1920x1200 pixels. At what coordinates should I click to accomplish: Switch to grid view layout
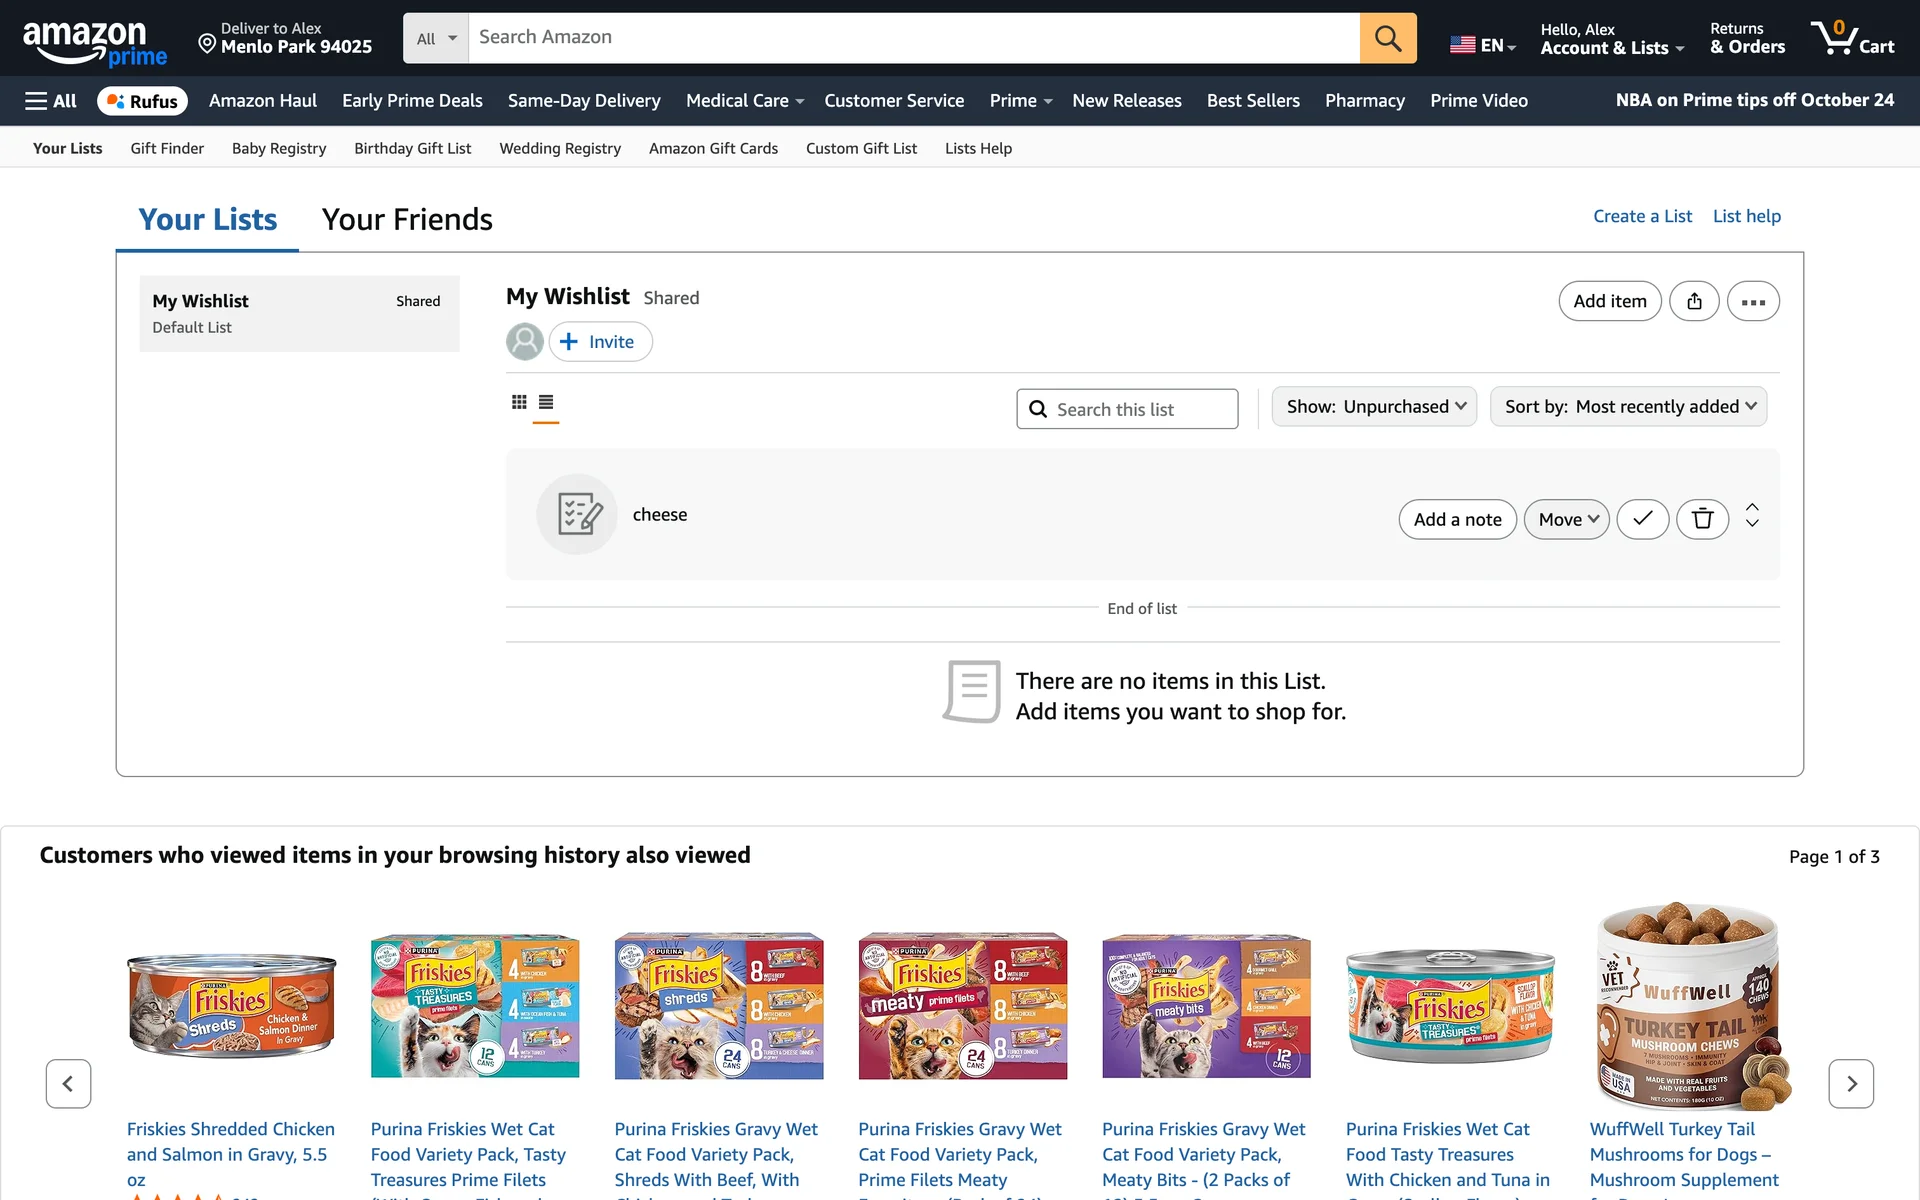click(x=519, y=402)
